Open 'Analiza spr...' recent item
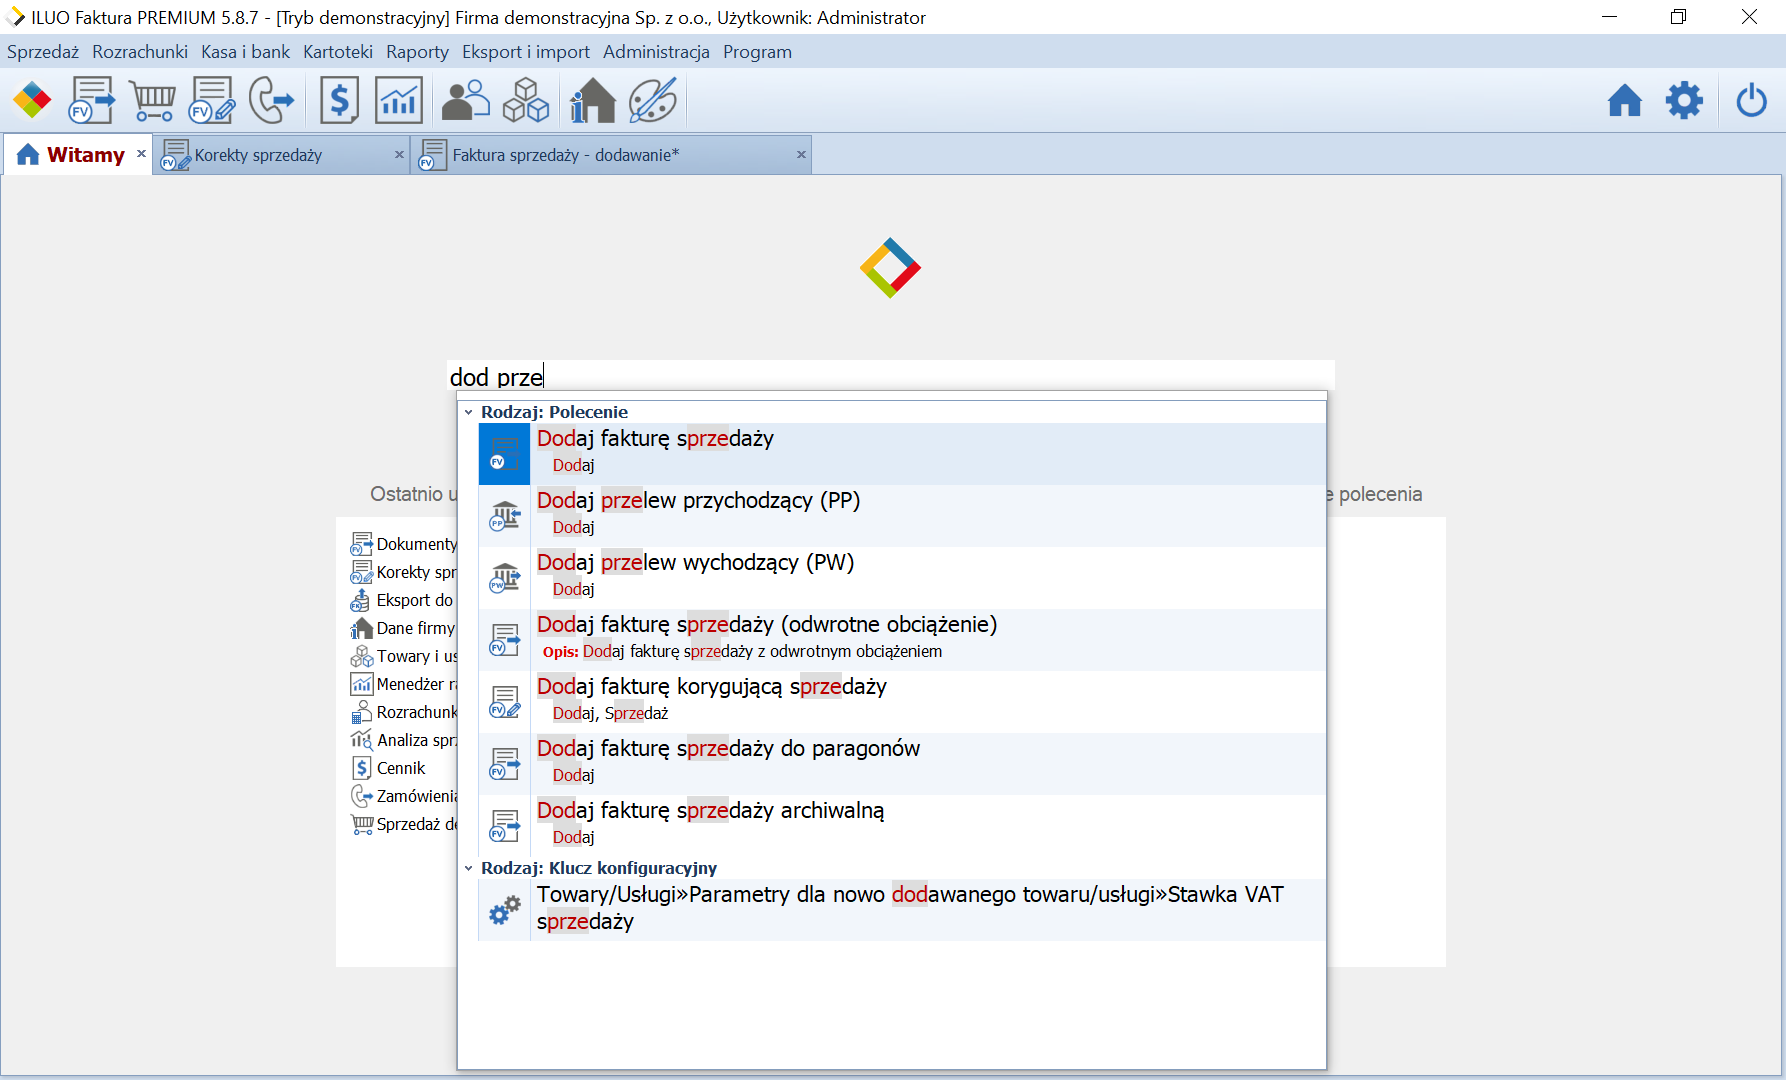The width and height of the screenshot is (1786, 1080). click(404, 740)
